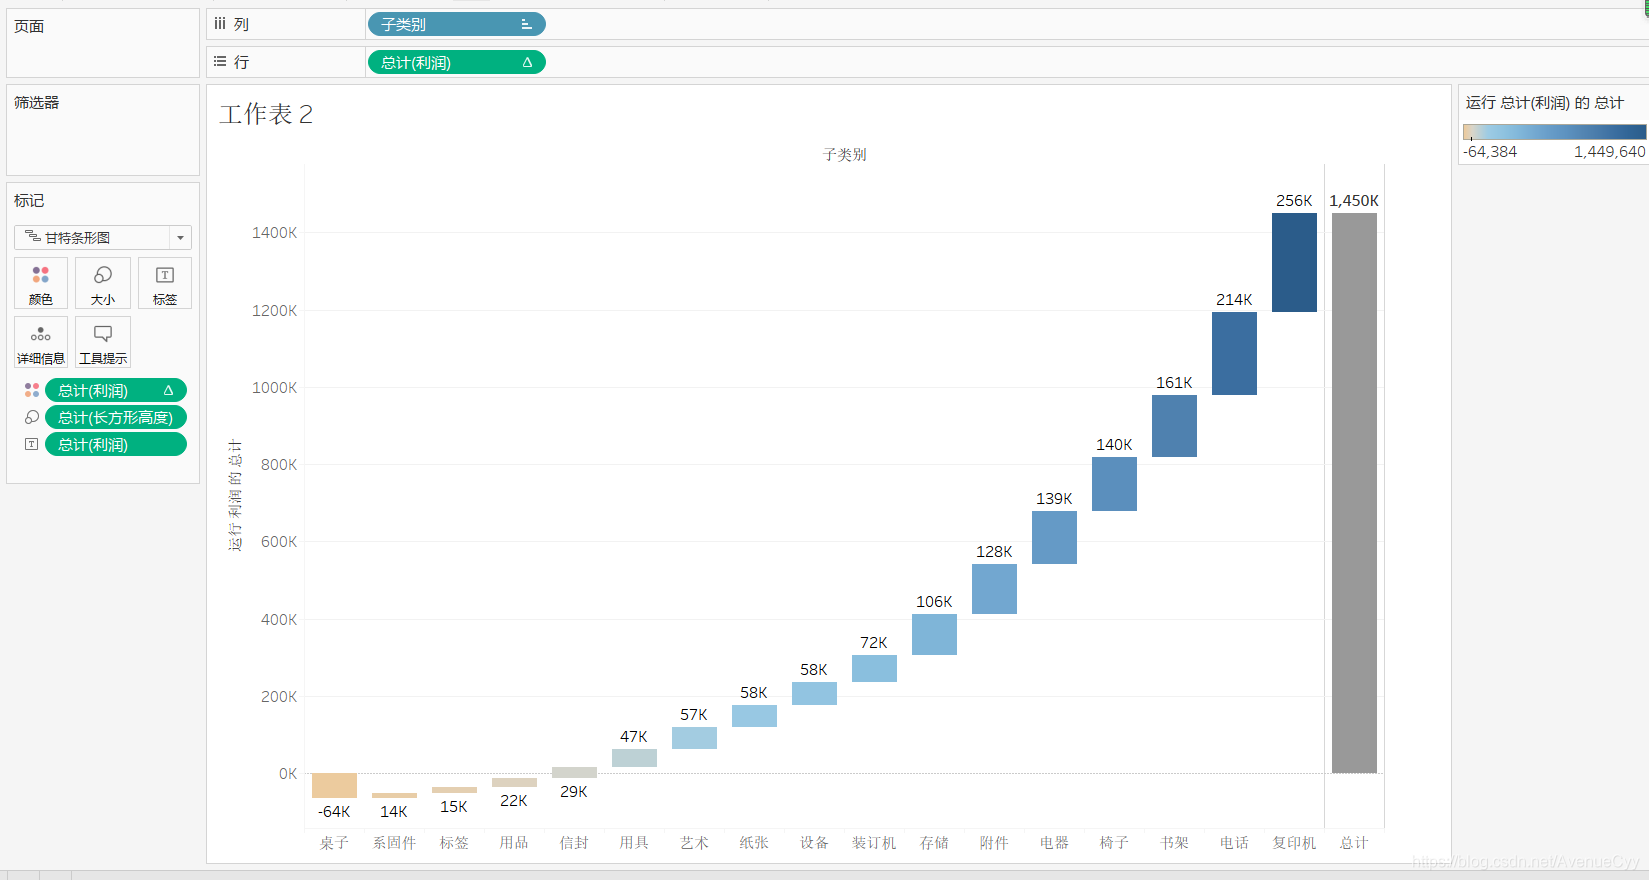Click the 艺术 category axis label
The height and width of the screenshot is (880, 1649).
pyautogui.click(x=694, y=842)
